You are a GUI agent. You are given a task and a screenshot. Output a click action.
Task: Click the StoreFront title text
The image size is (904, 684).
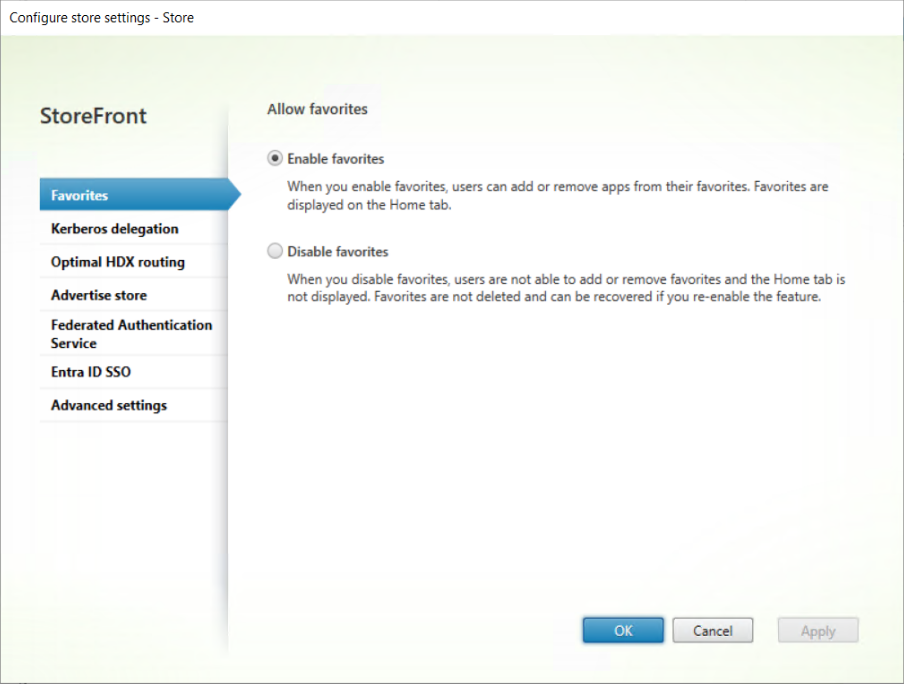93,116
